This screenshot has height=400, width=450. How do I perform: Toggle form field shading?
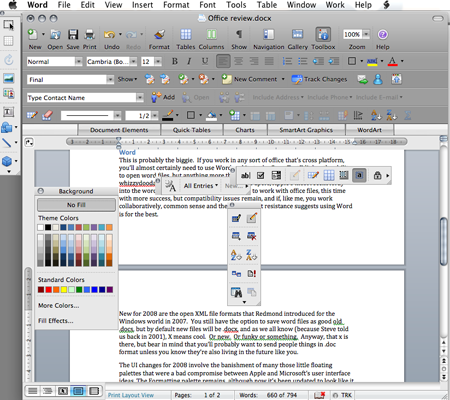coord(359,175)
